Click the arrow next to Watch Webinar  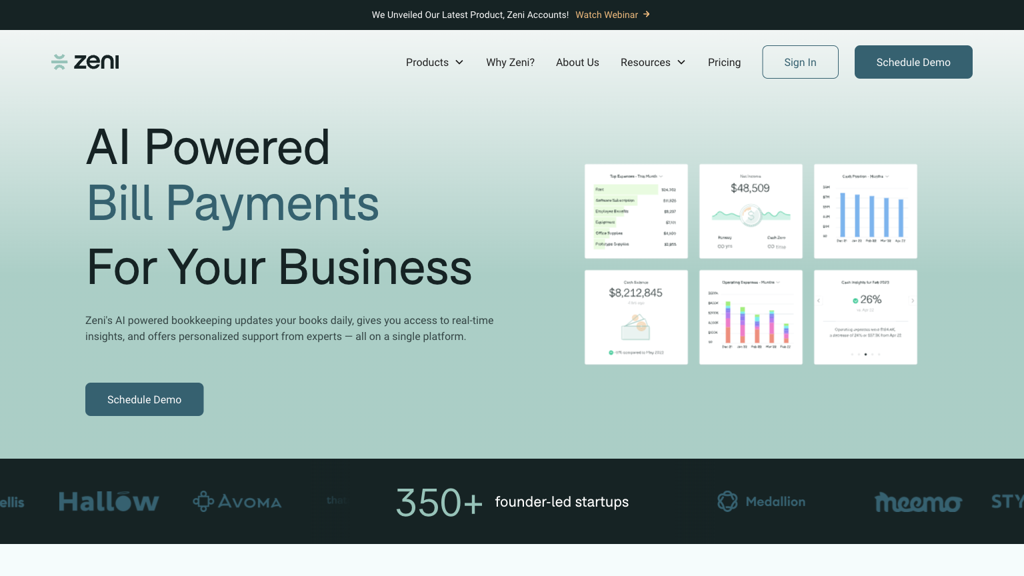coord(647,15)
